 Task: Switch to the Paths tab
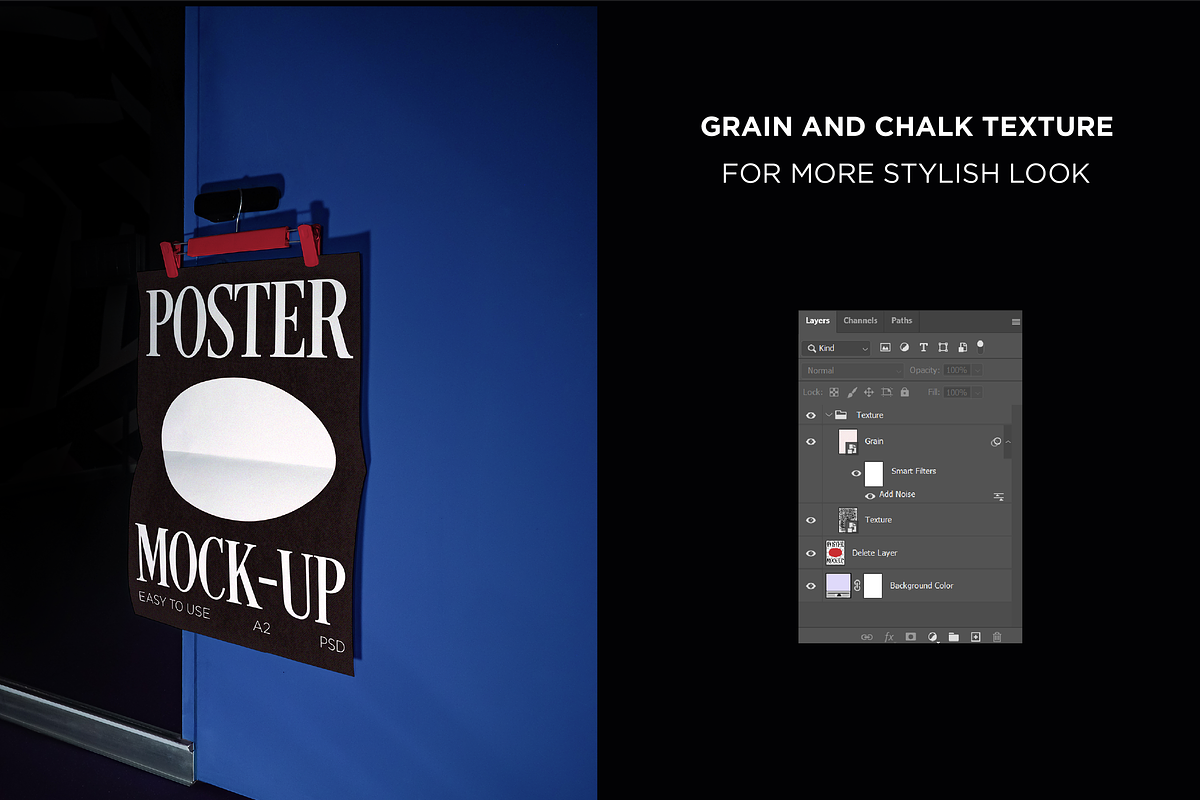(902, 321)
